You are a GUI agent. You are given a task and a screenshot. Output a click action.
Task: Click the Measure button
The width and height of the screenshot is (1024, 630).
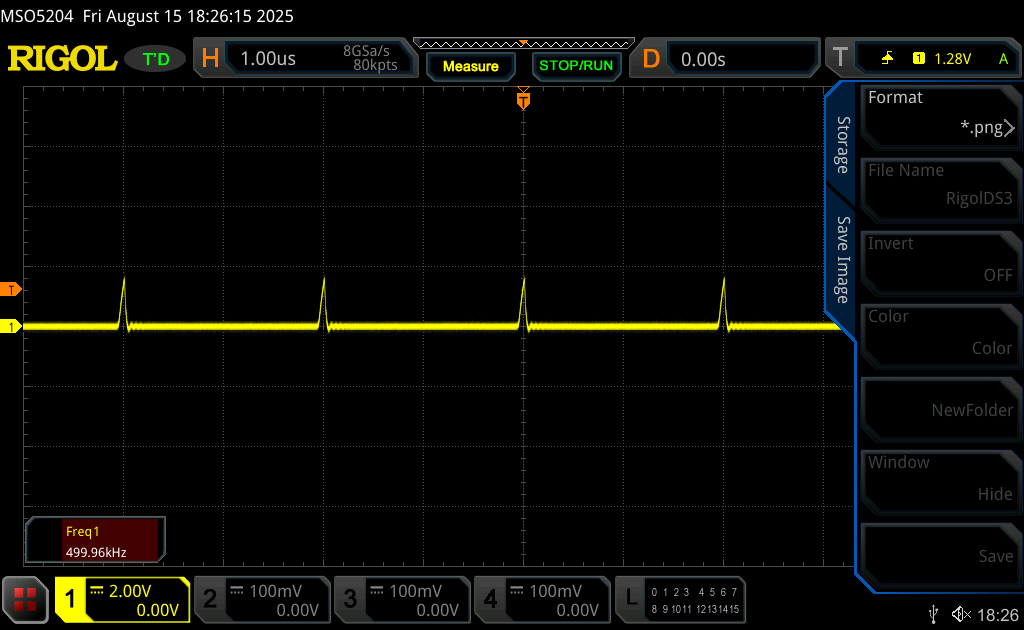tap(470, 66)
